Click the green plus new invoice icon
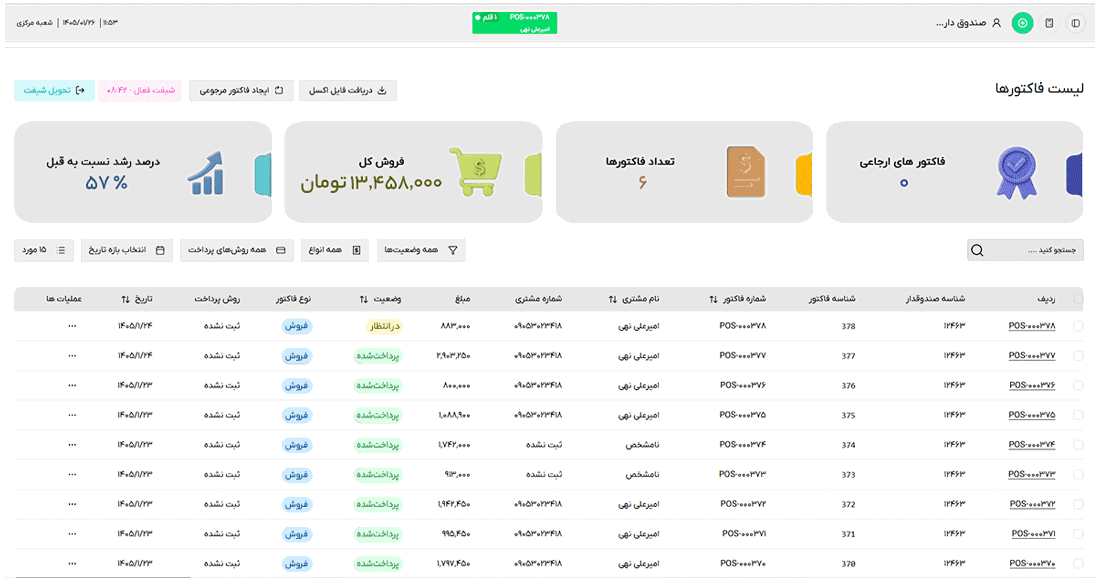This screenshot has width=1100, height=582. pos(1022,23)
